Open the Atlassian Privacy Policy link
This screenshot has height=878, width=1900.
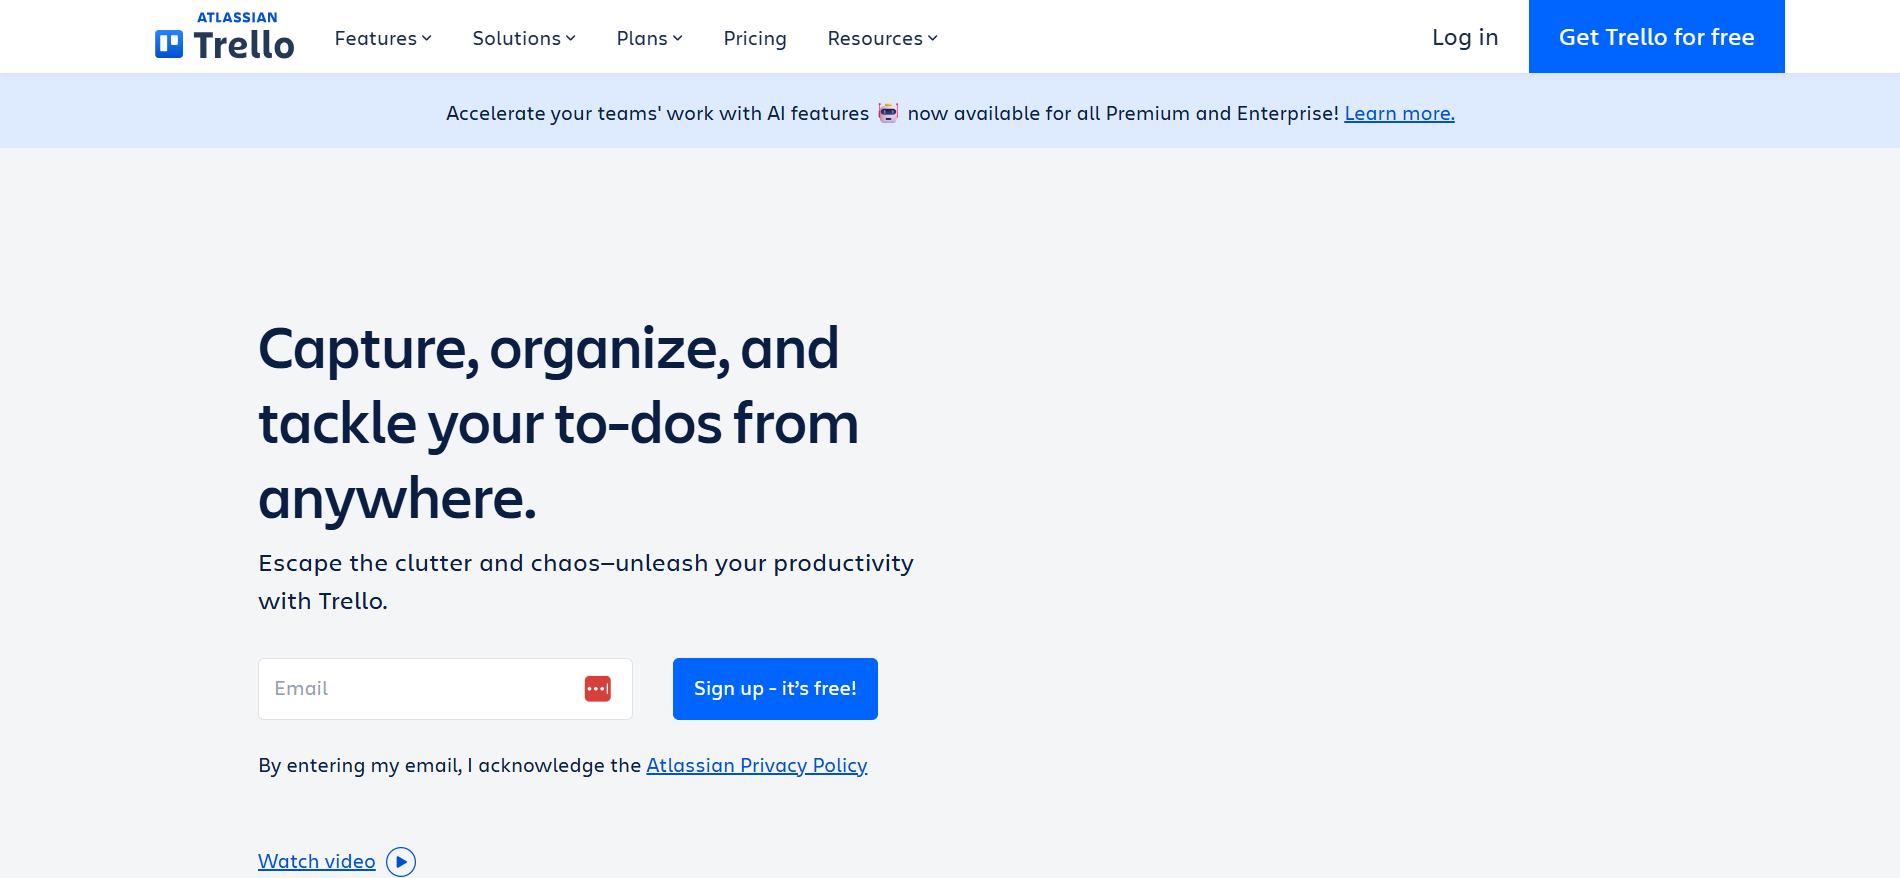(x=757, y=765)
